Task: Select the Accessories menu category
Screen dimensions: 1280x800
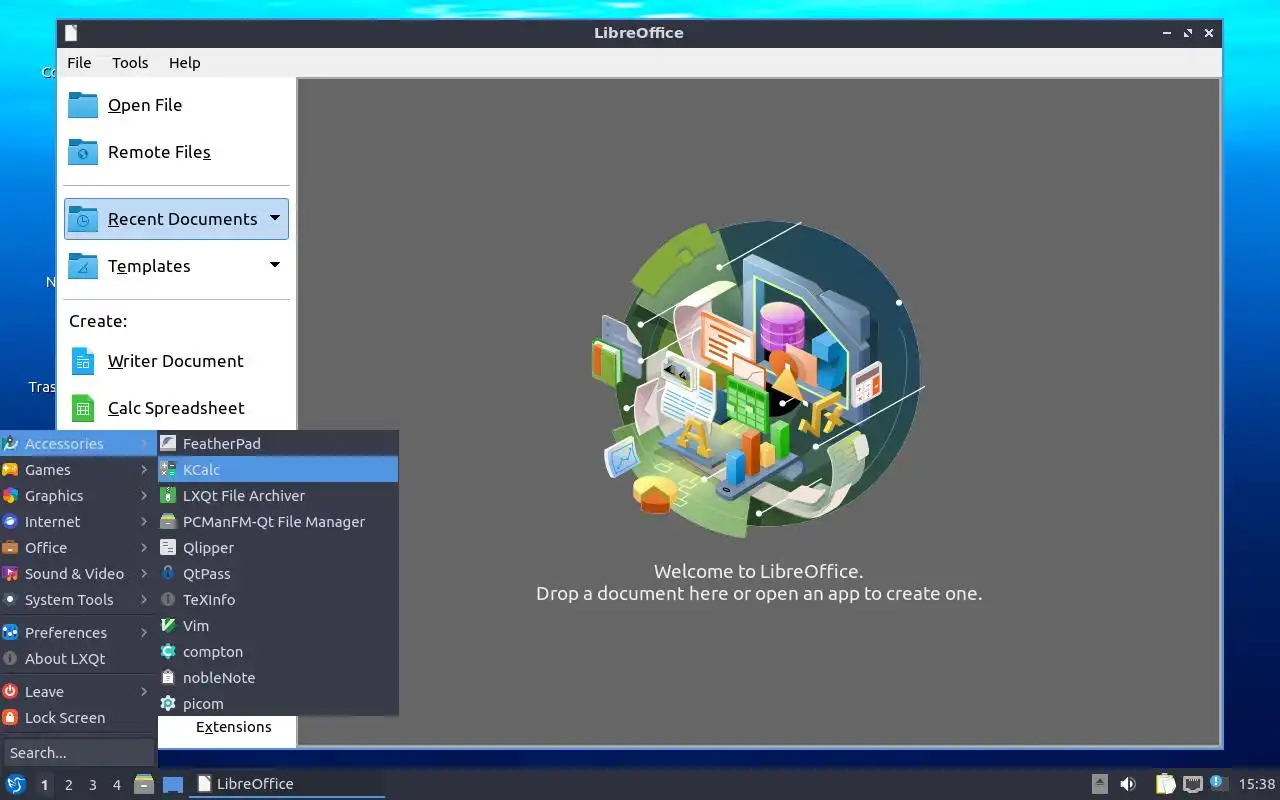Action: coord(78,443)
